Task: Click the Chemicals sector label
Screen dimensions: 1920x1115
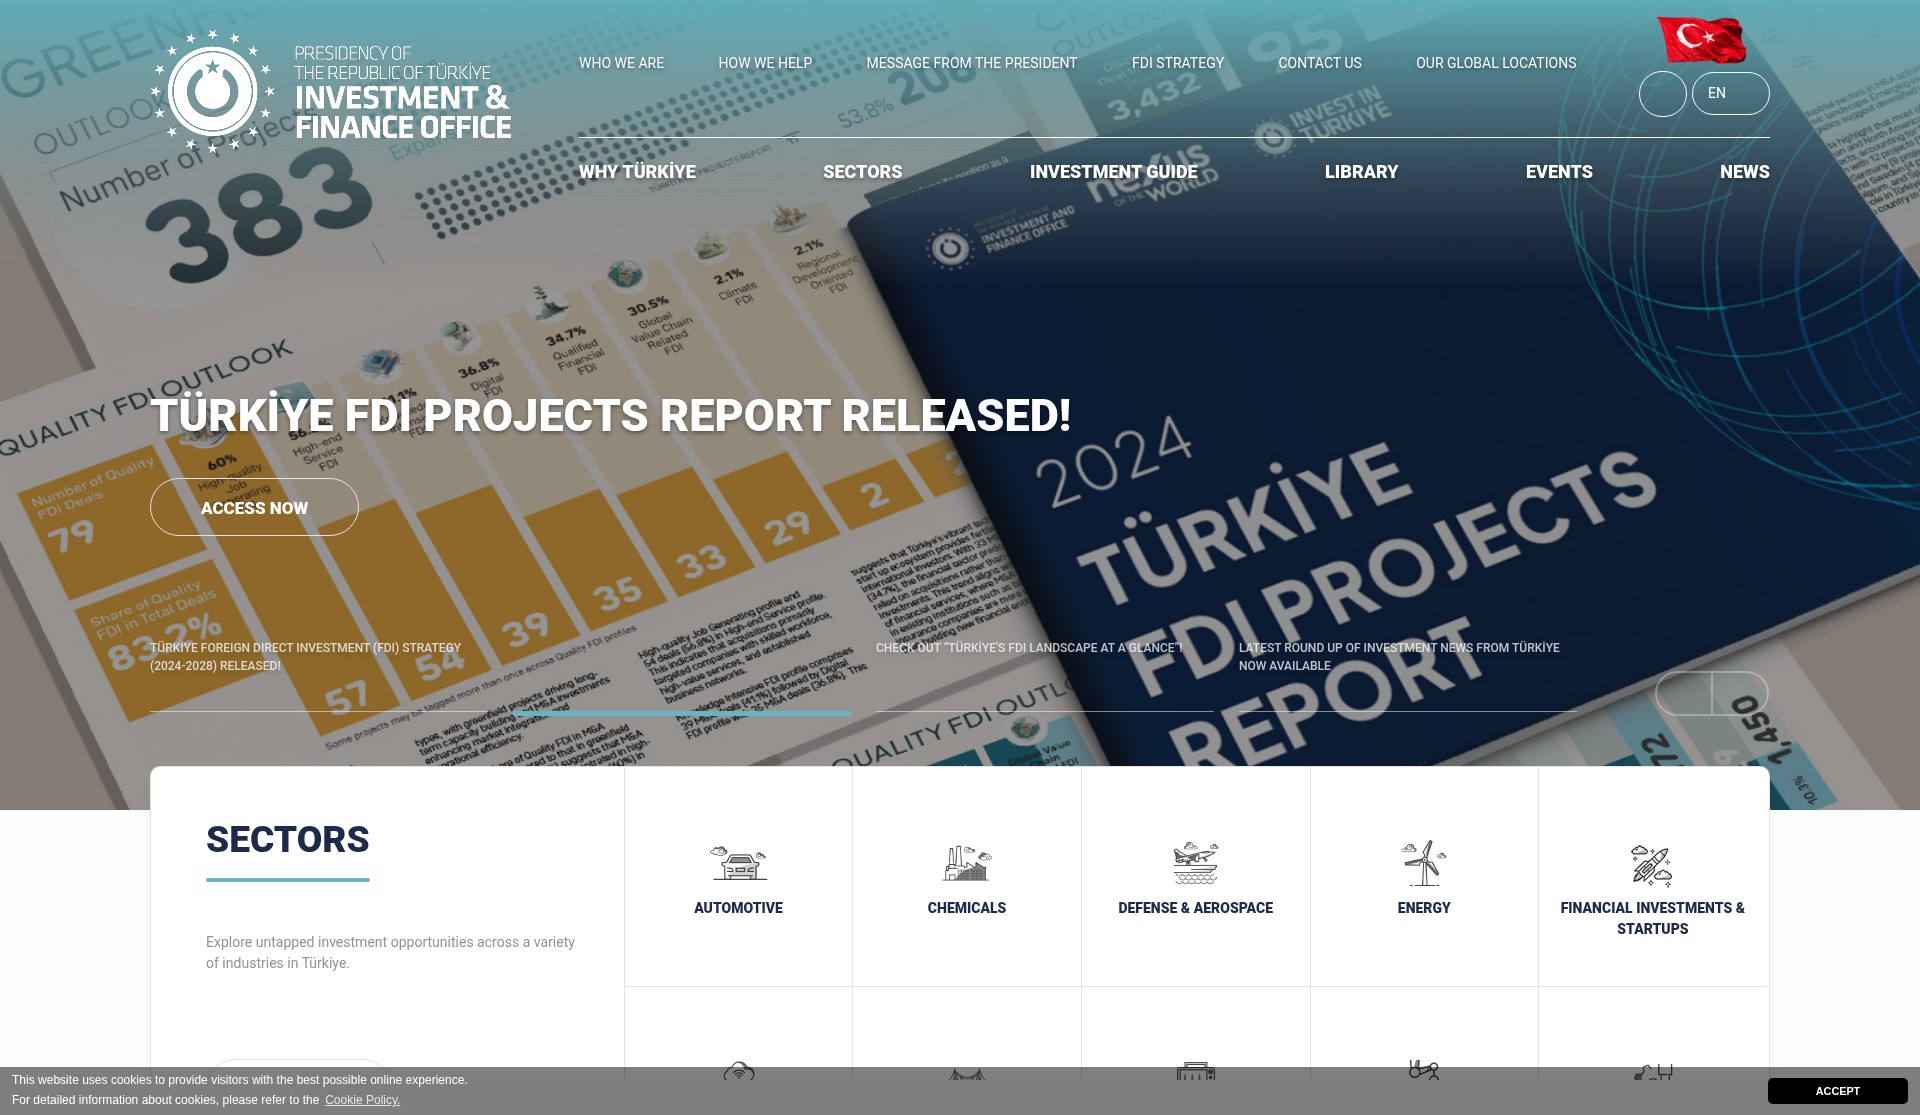Action: [x=967, y=908]
